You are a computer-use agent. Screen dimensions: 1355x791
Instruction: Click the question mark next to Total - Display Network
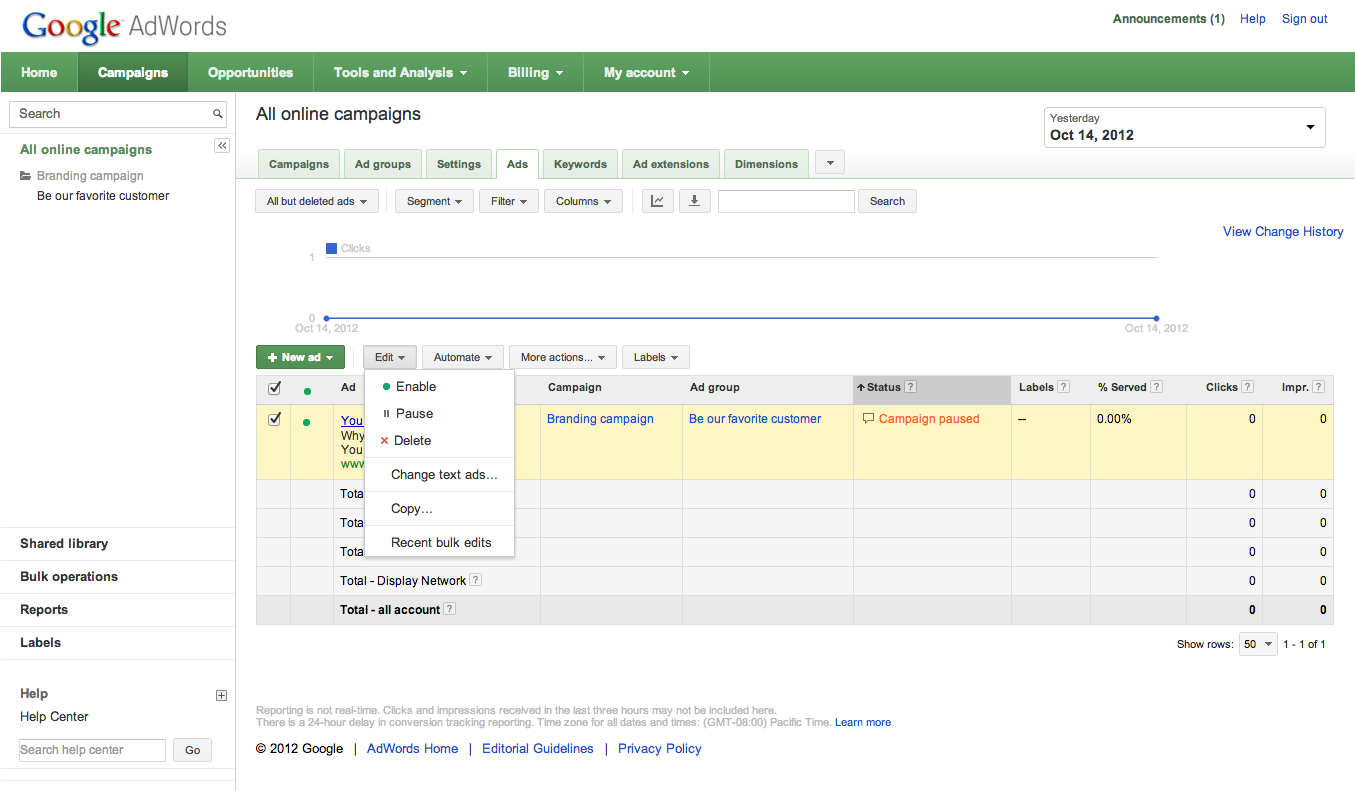click(475, 580)
